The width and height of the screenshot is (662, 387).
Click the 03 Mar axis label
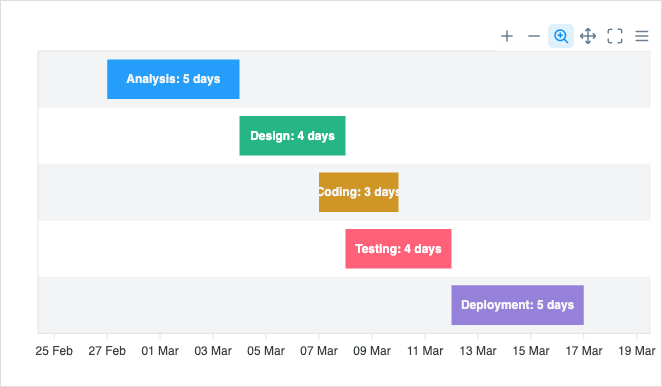tap(213, 351)
